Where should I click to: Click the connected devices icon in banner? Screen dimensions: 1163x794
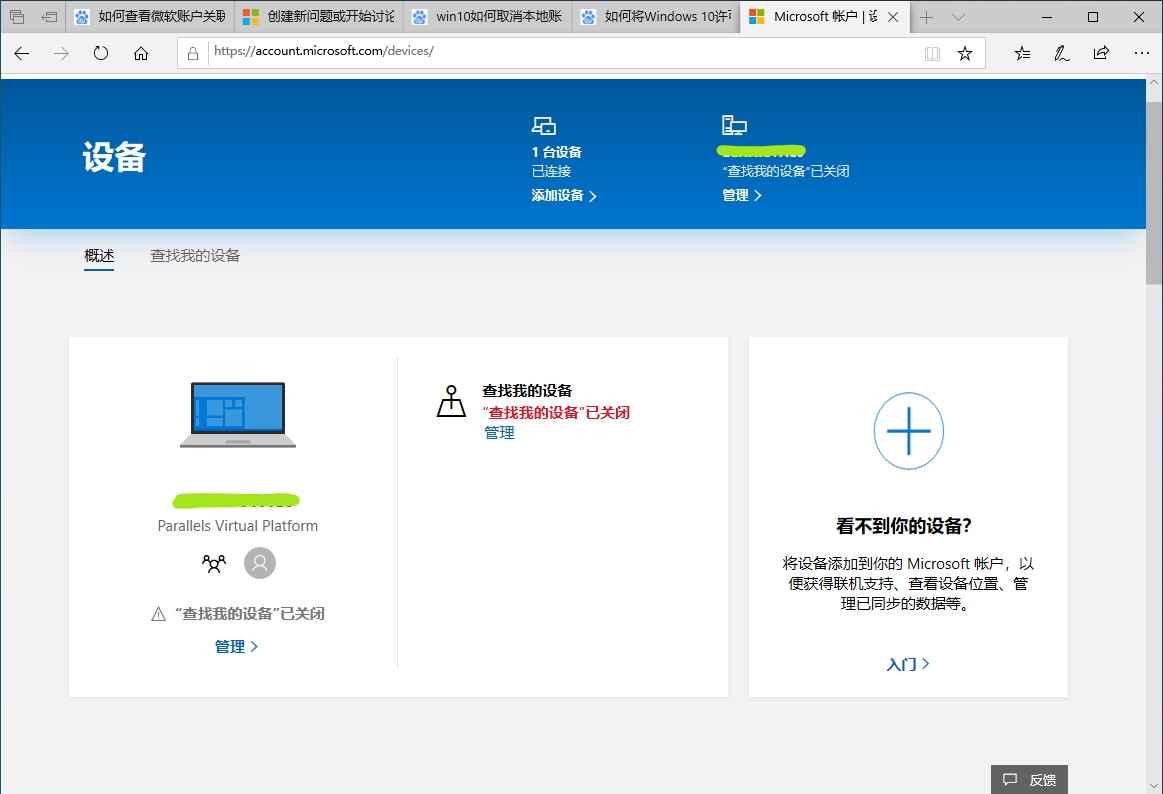(x=544, y=125)
